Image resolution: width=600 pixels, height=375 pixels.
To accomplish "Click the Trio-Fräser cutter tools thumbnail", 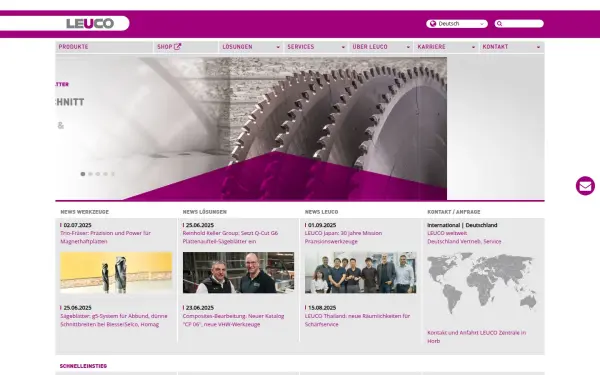I will pos(116,272).
